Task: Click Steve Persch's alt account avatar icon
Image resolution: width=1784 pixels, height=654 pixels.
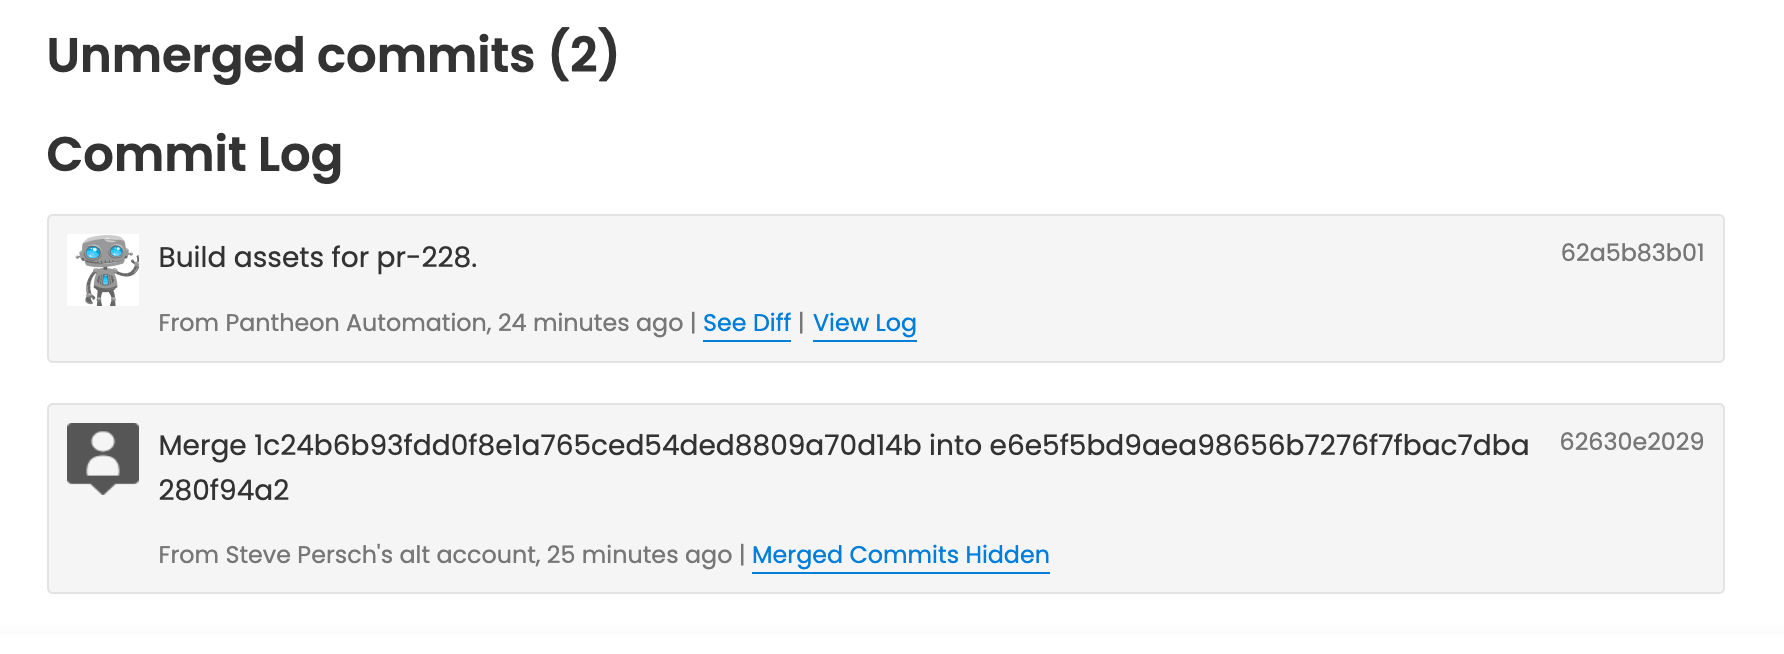Action: [x=103, y=455]
